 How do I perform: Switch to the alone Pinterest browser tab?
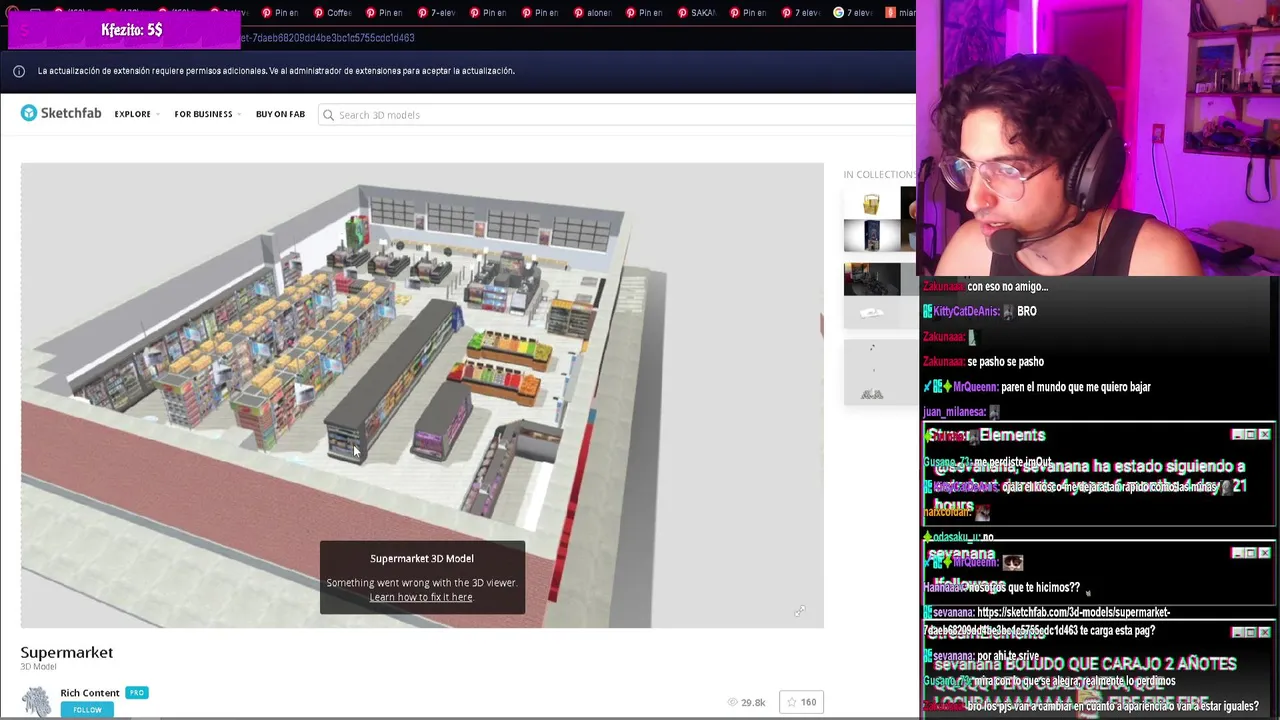pyautogui.click(x=592, y=13)
